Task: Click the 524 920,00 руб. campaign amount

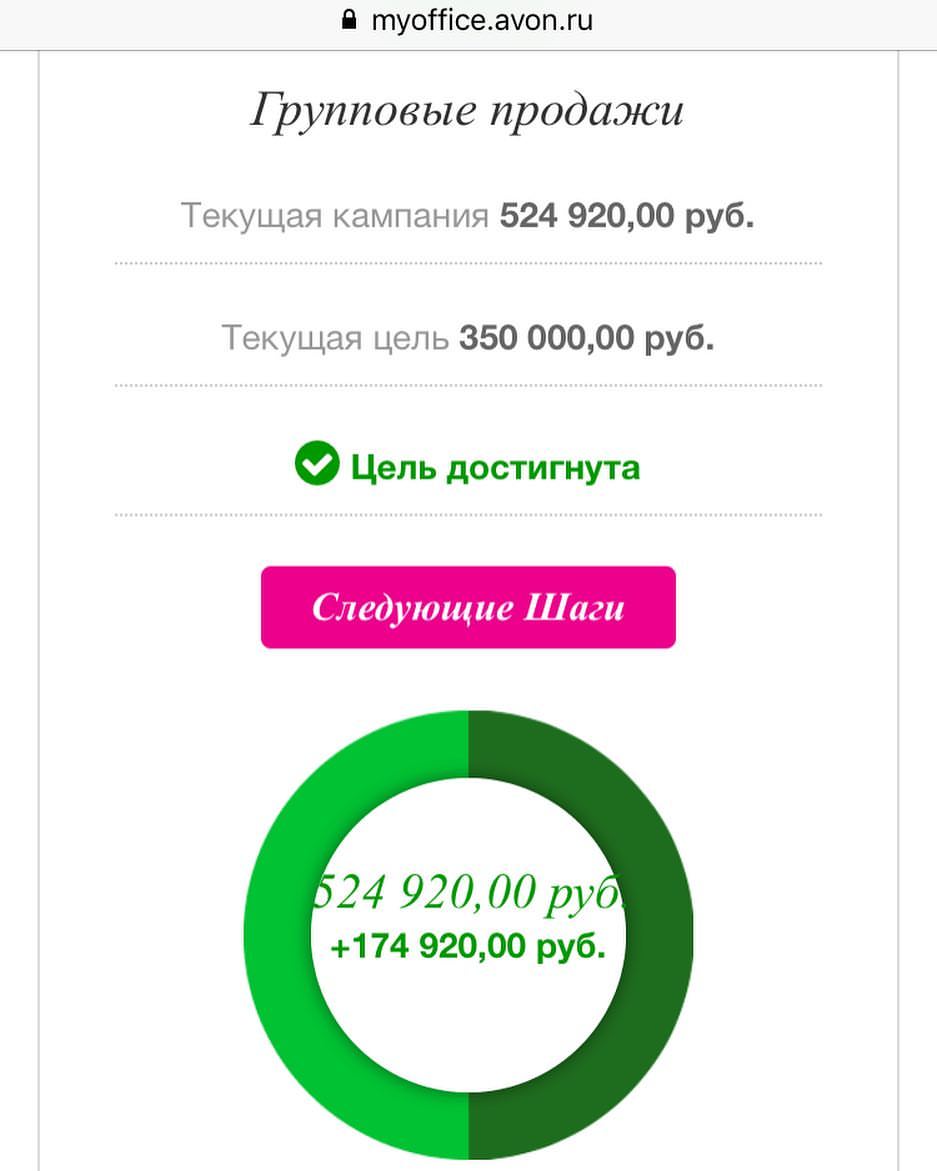Action: click(627, 216)
